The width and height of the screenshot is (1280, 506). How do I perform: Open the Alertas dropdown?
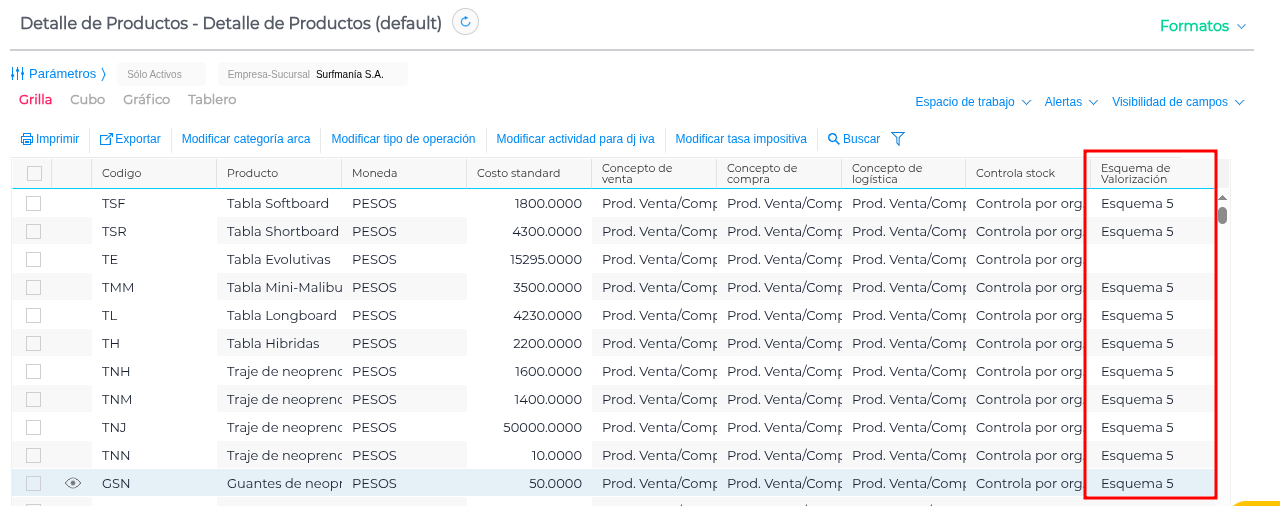tap(1071, 102)
